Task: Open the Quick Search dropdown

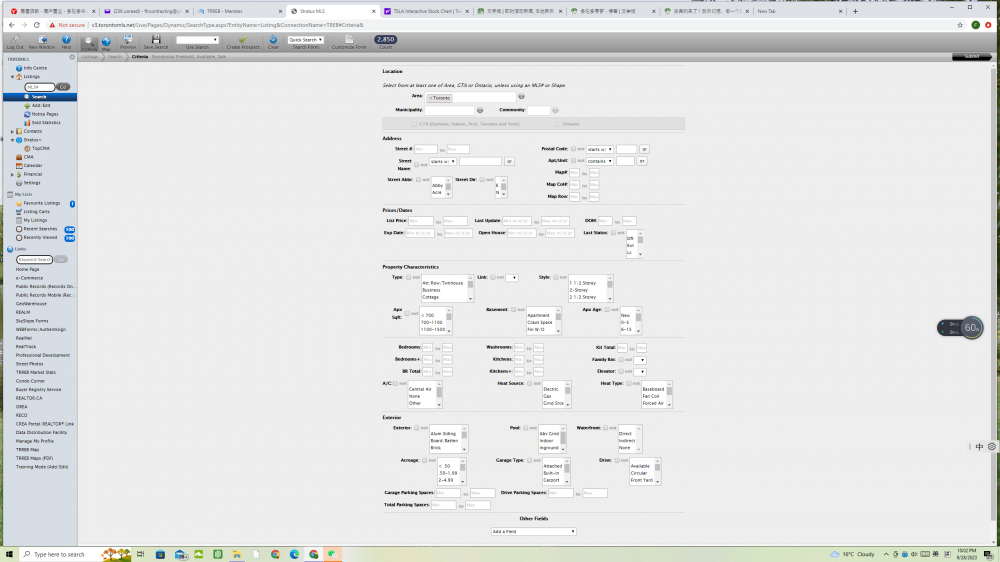Action: pos(305,40)
